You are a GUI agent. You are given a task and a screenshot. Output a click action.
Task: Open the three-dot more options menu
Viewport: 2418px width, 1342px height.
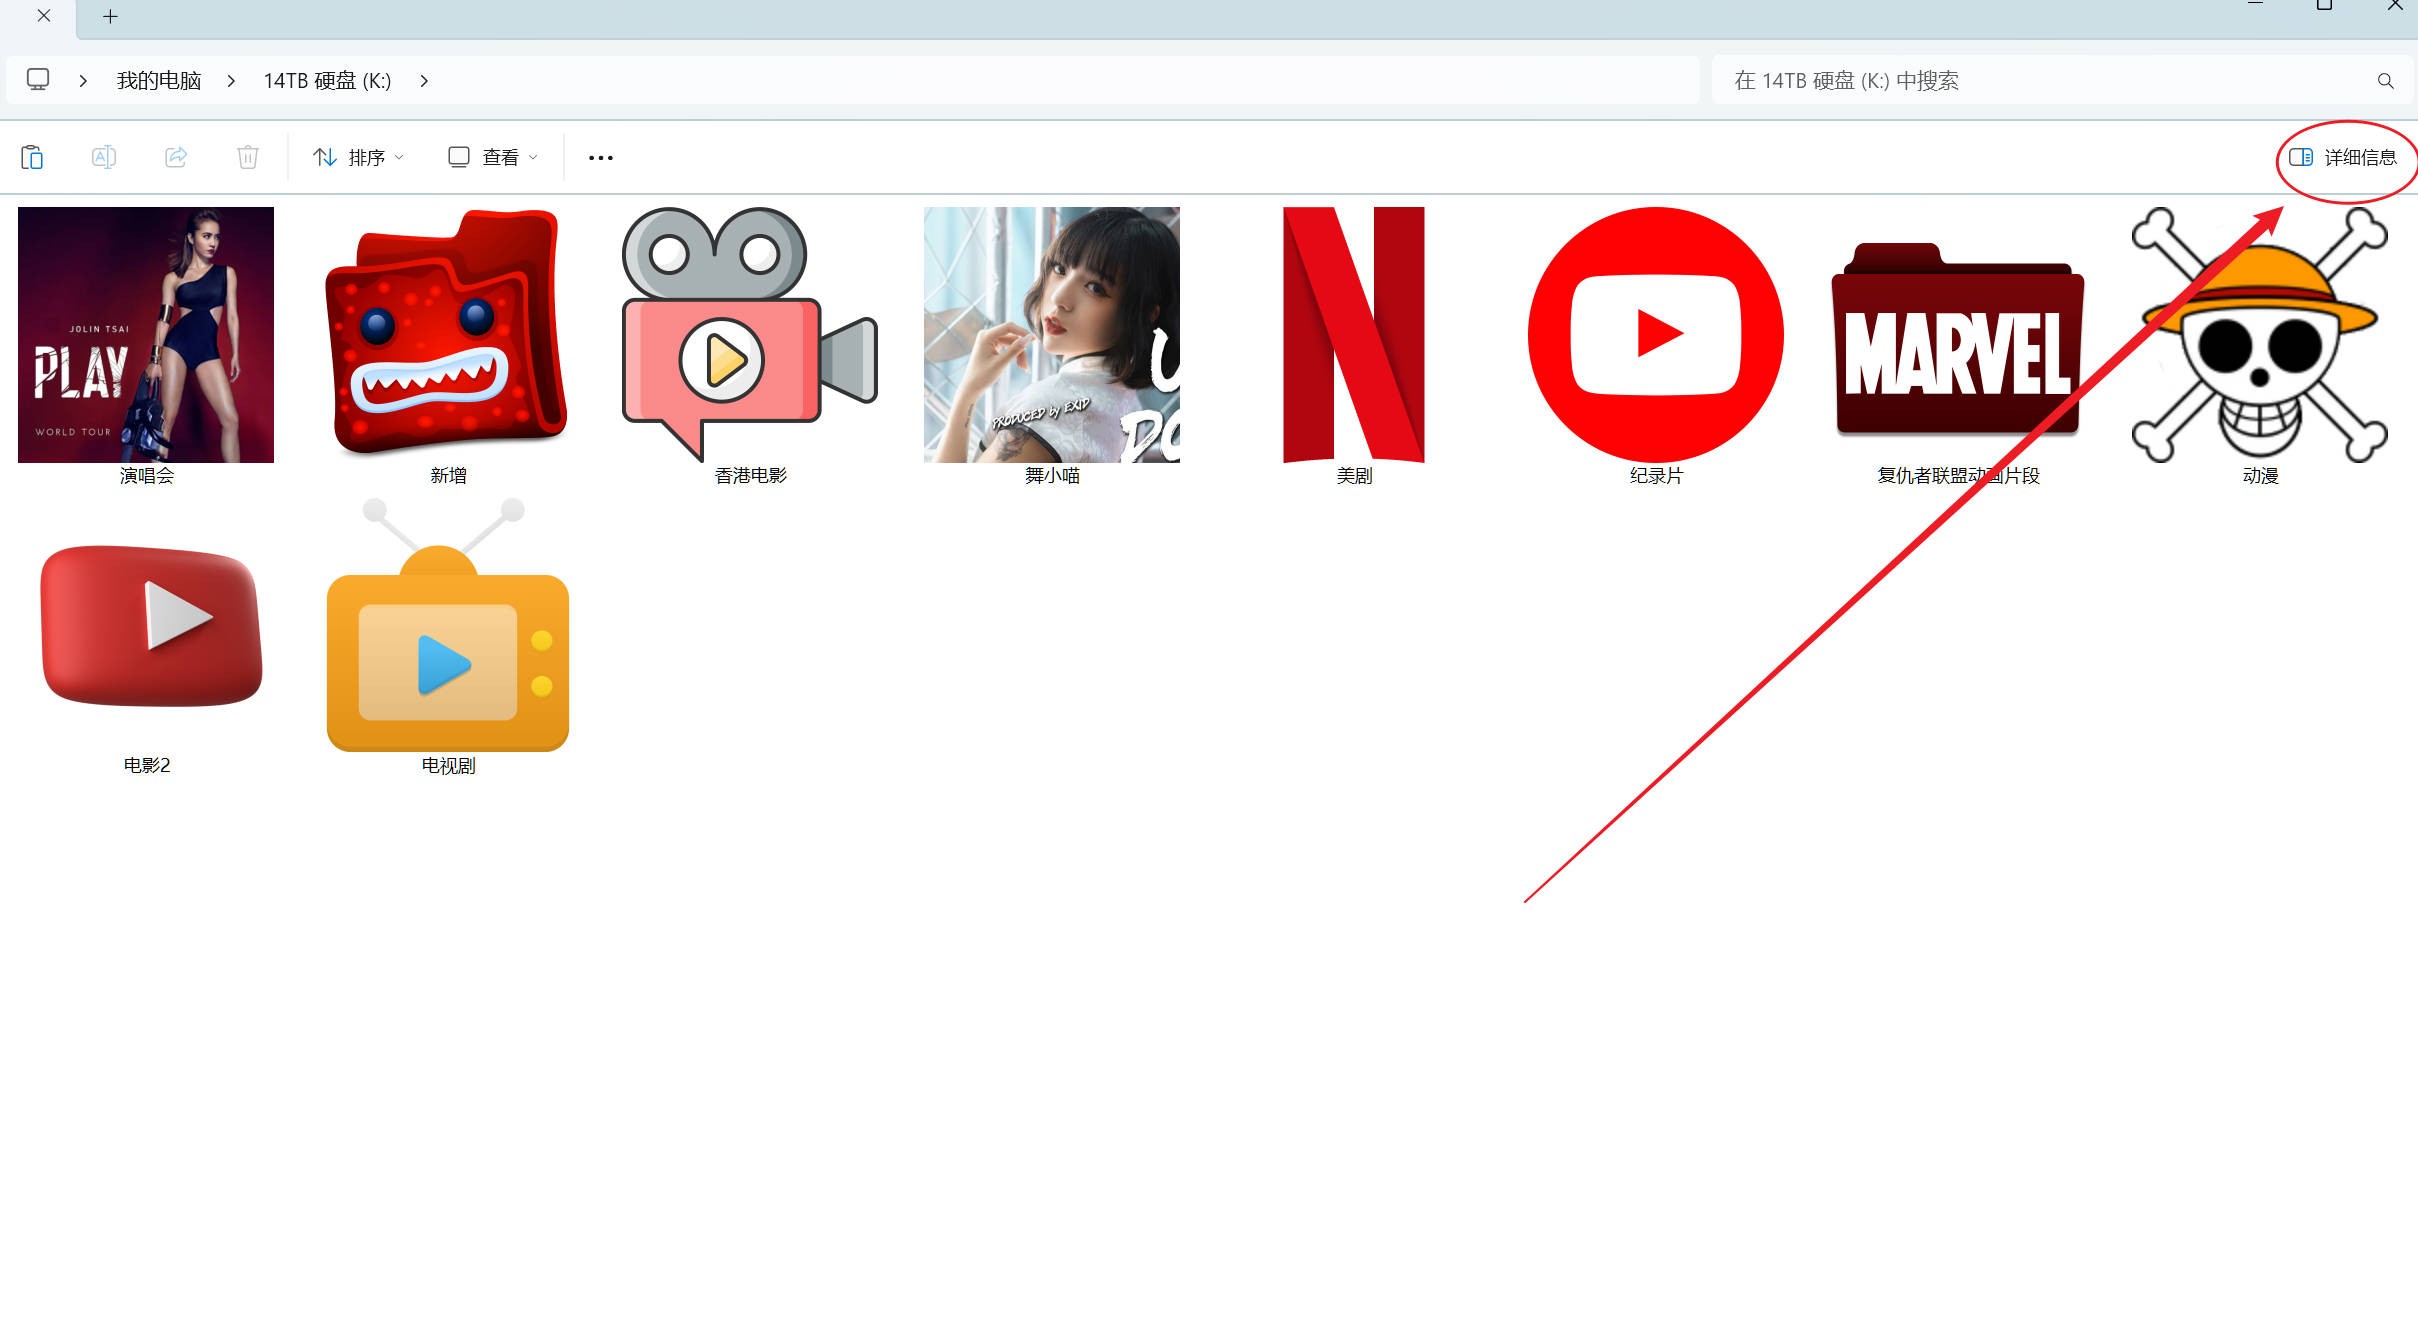(601, 158)
